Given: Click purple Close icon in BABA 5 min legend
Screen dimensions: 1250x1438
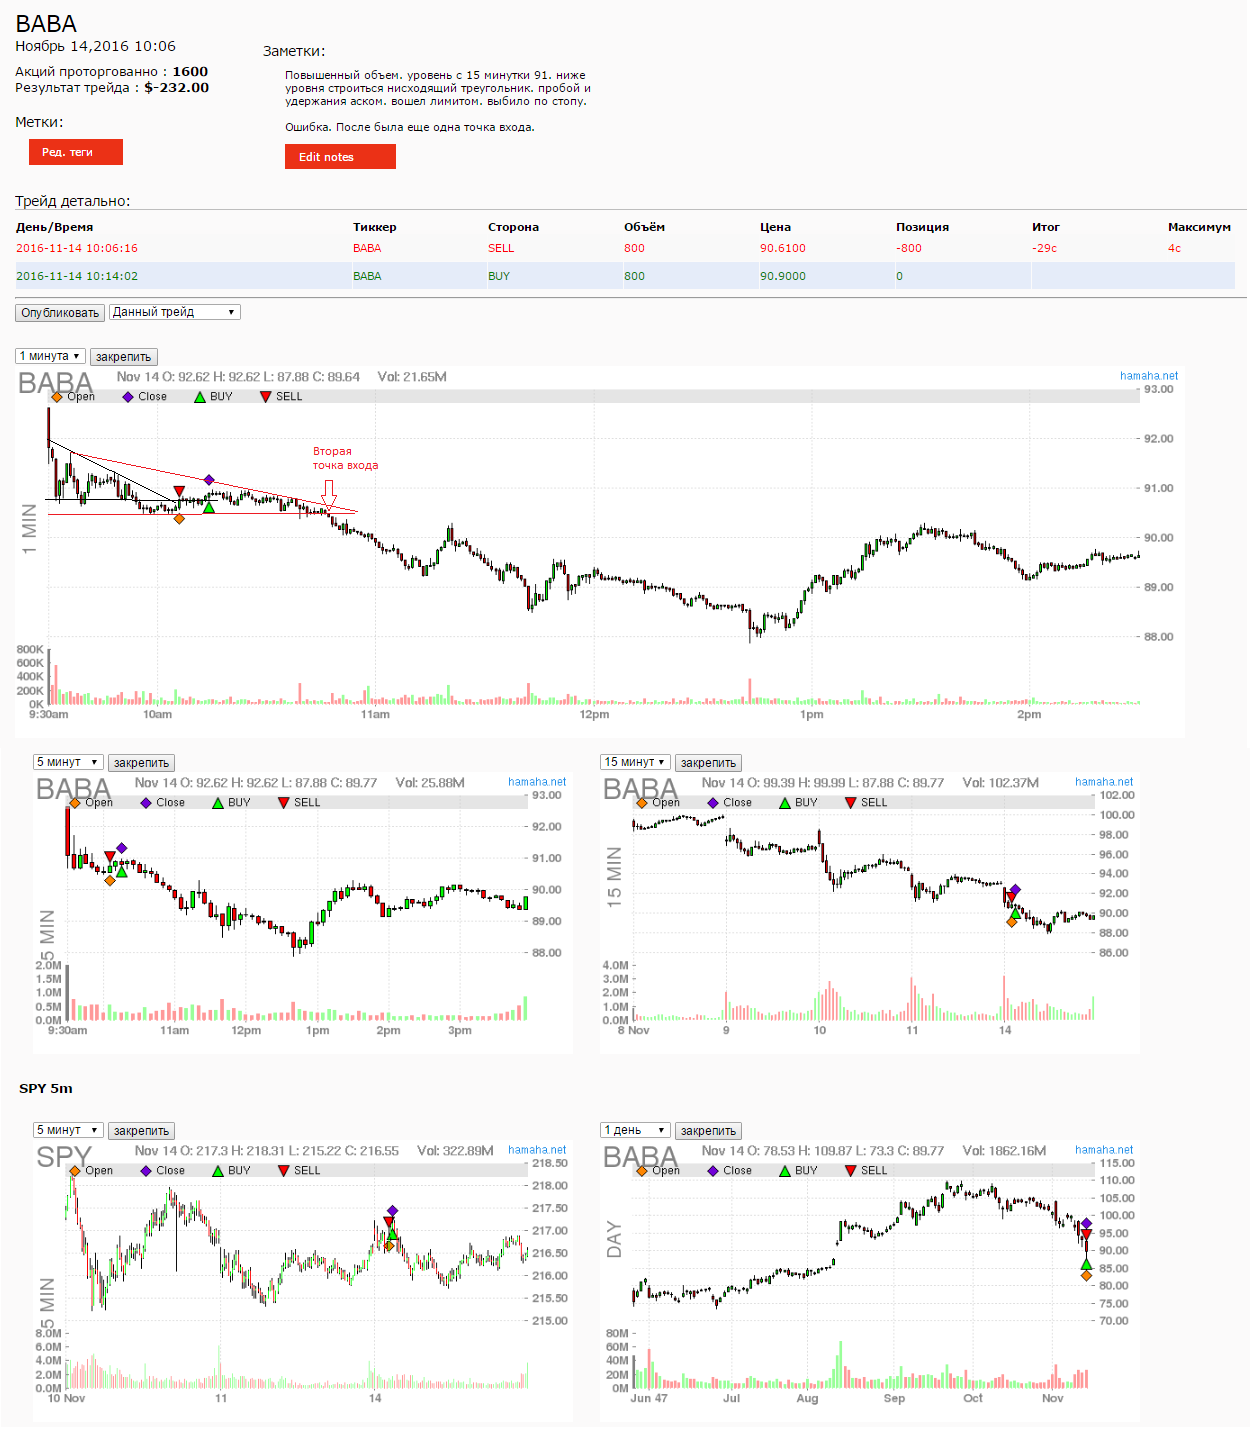Looking at the screenshot, I should (x=146, y=803).
